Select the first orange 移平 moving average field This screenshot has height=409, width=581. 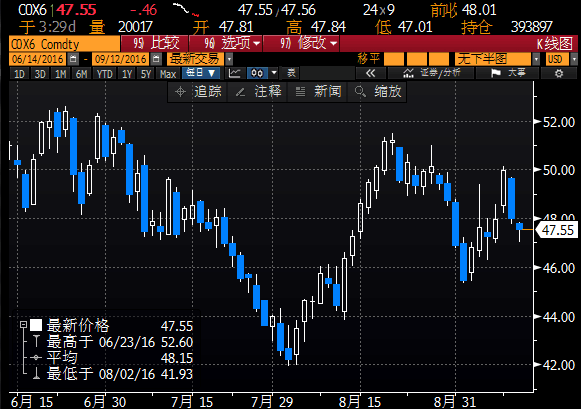point(394,59)
